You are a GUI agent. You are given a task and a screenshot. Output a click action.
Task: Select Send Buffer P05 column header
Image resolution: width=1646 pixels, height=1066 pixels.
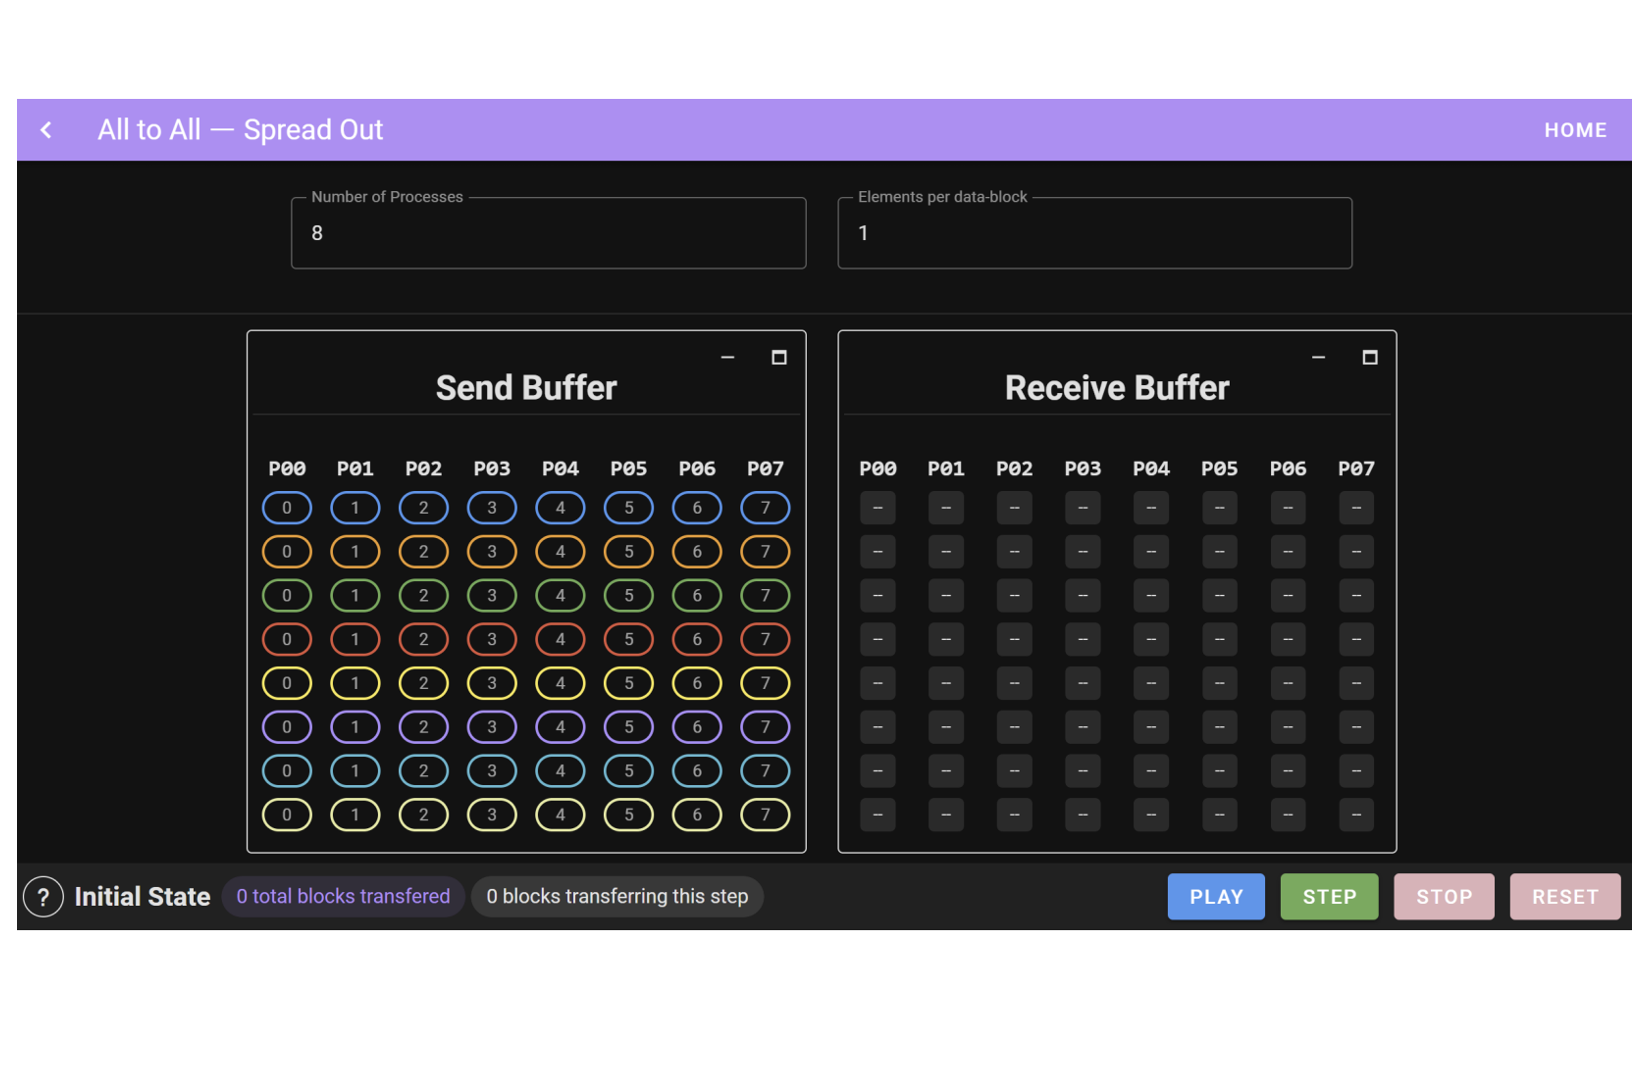[x=629, y=468]
